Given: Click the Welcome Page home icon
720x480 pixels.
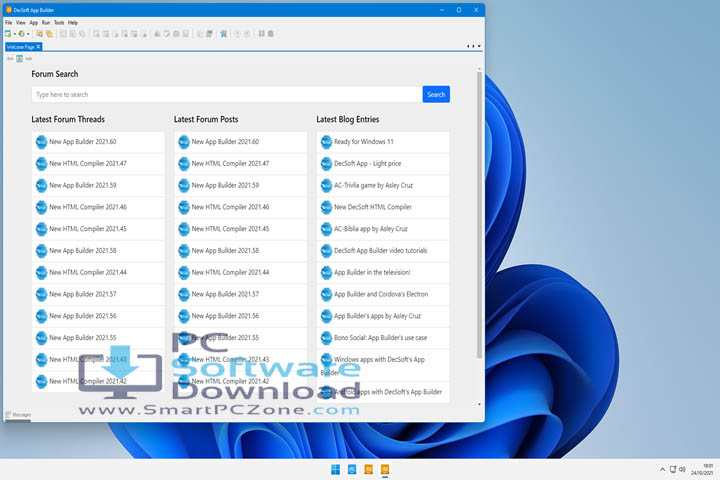Looking at the screenshot, I should 19,59.
